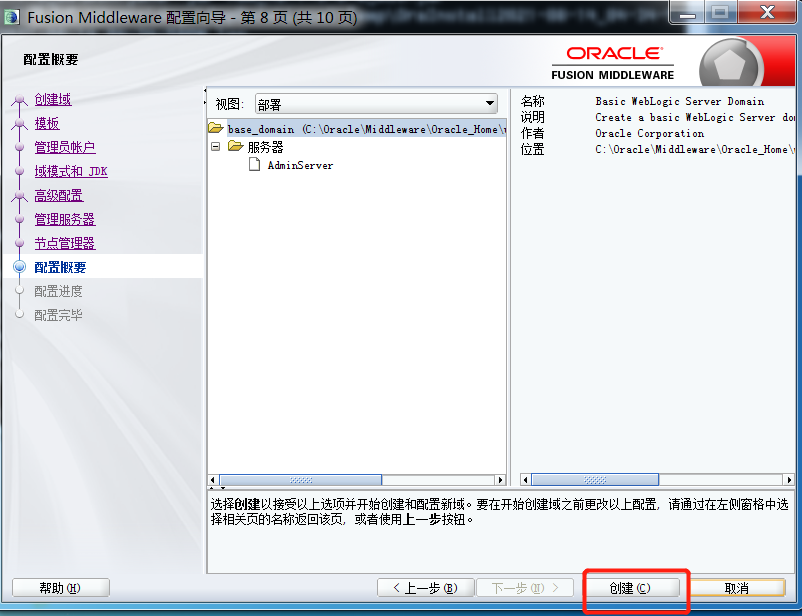Navigate to 模板 step link

click(47, 123)
